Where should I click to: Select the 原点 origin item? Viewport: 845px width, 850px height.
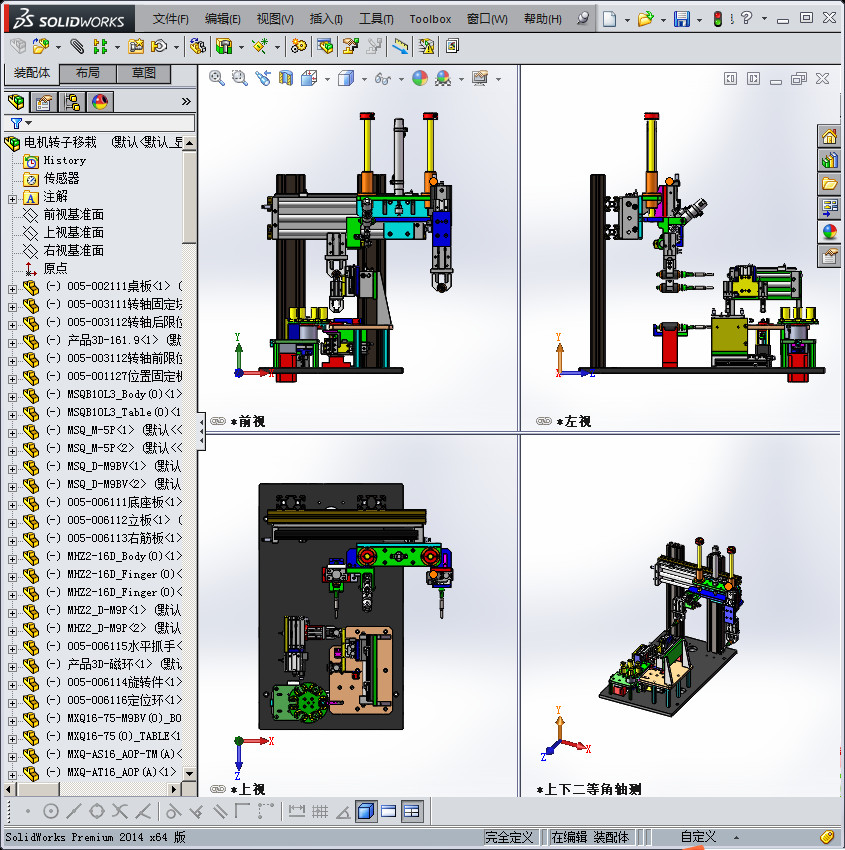(x=55, y=268)
